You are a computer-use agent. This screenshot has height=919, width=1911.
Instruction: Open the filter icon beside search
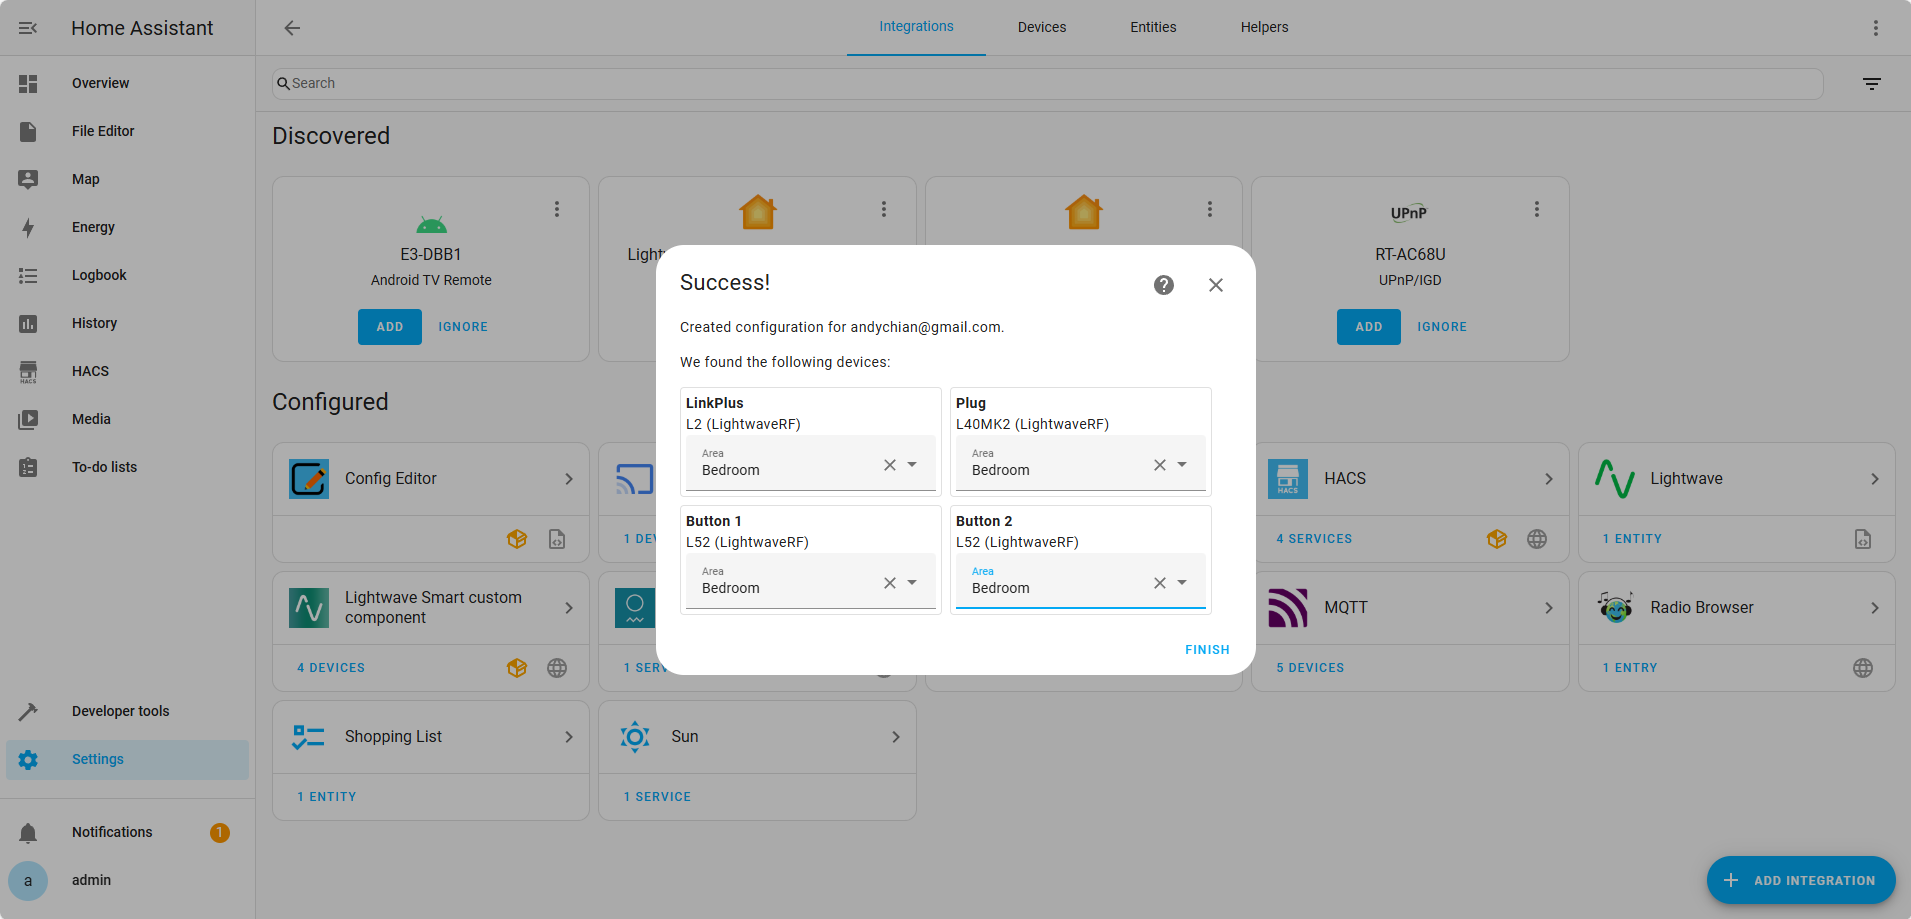1871,84
